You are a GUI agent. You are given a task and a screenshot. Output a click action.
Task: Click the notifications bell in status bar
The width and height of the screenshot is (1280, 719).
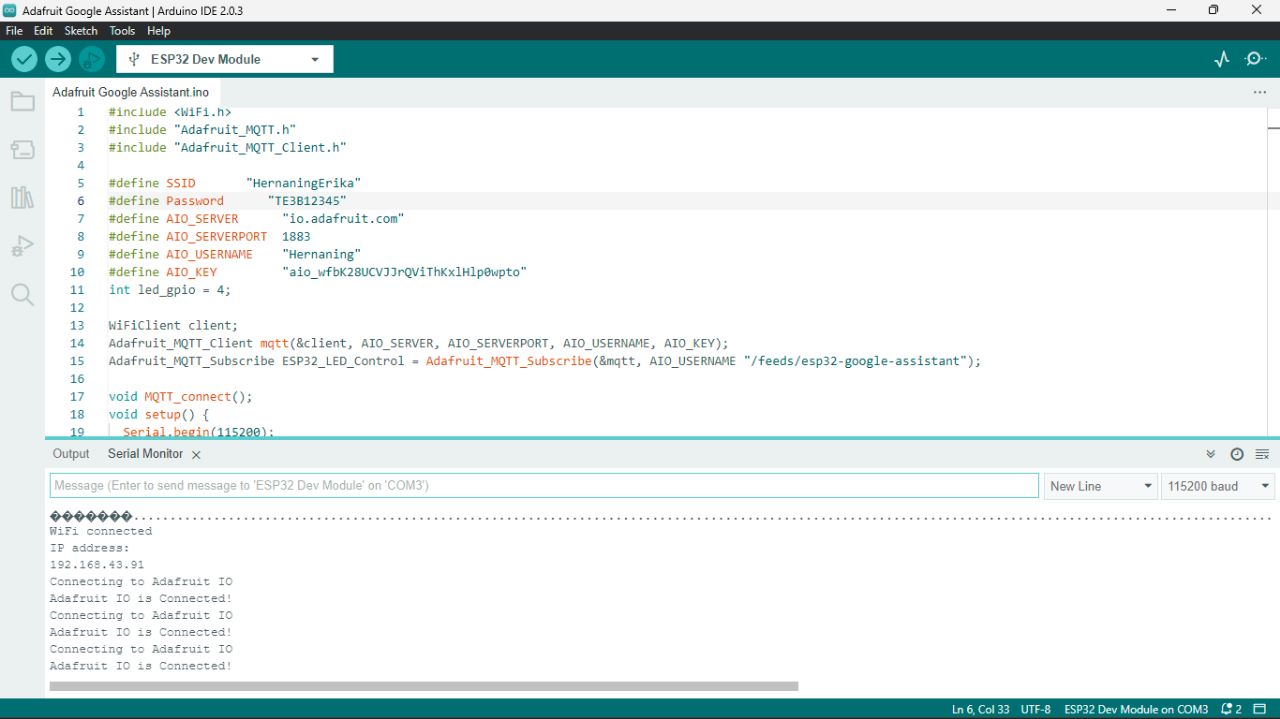(1231, 709)
